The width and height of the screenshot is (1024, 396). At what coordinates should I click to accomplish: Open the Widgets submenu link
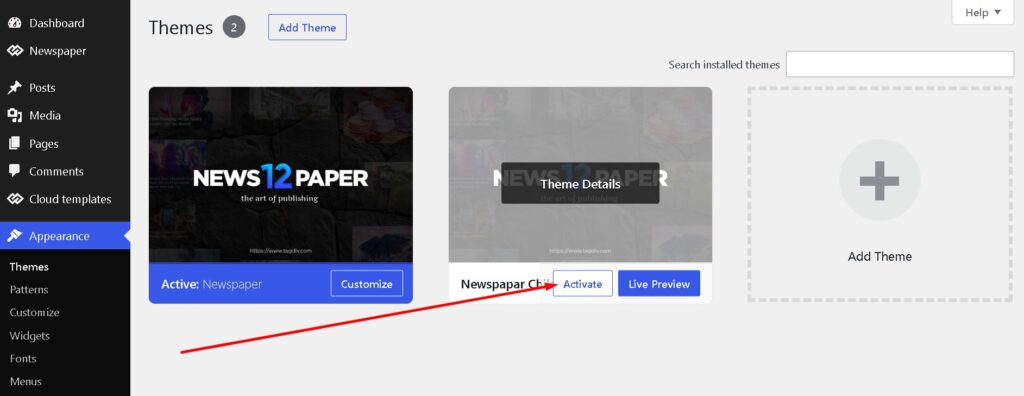click(x=29, y=336)
